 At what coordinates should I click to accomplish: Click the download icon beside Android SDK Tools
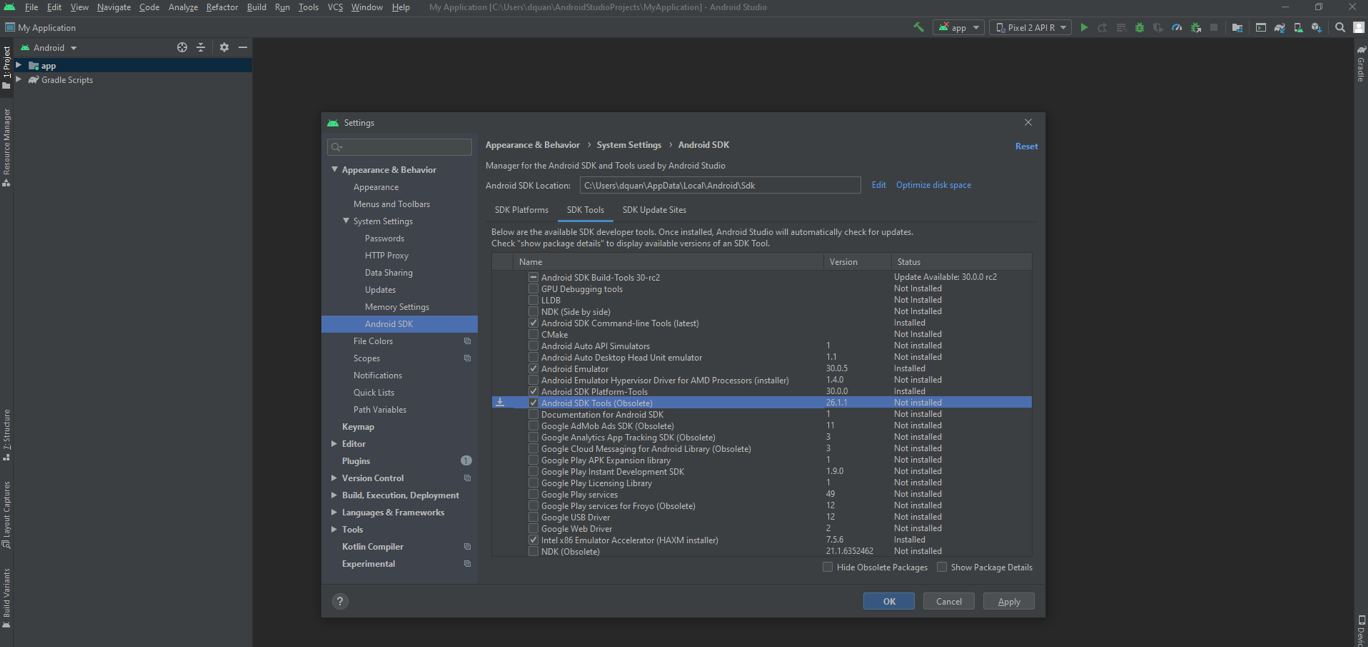[x=500, y=403]
